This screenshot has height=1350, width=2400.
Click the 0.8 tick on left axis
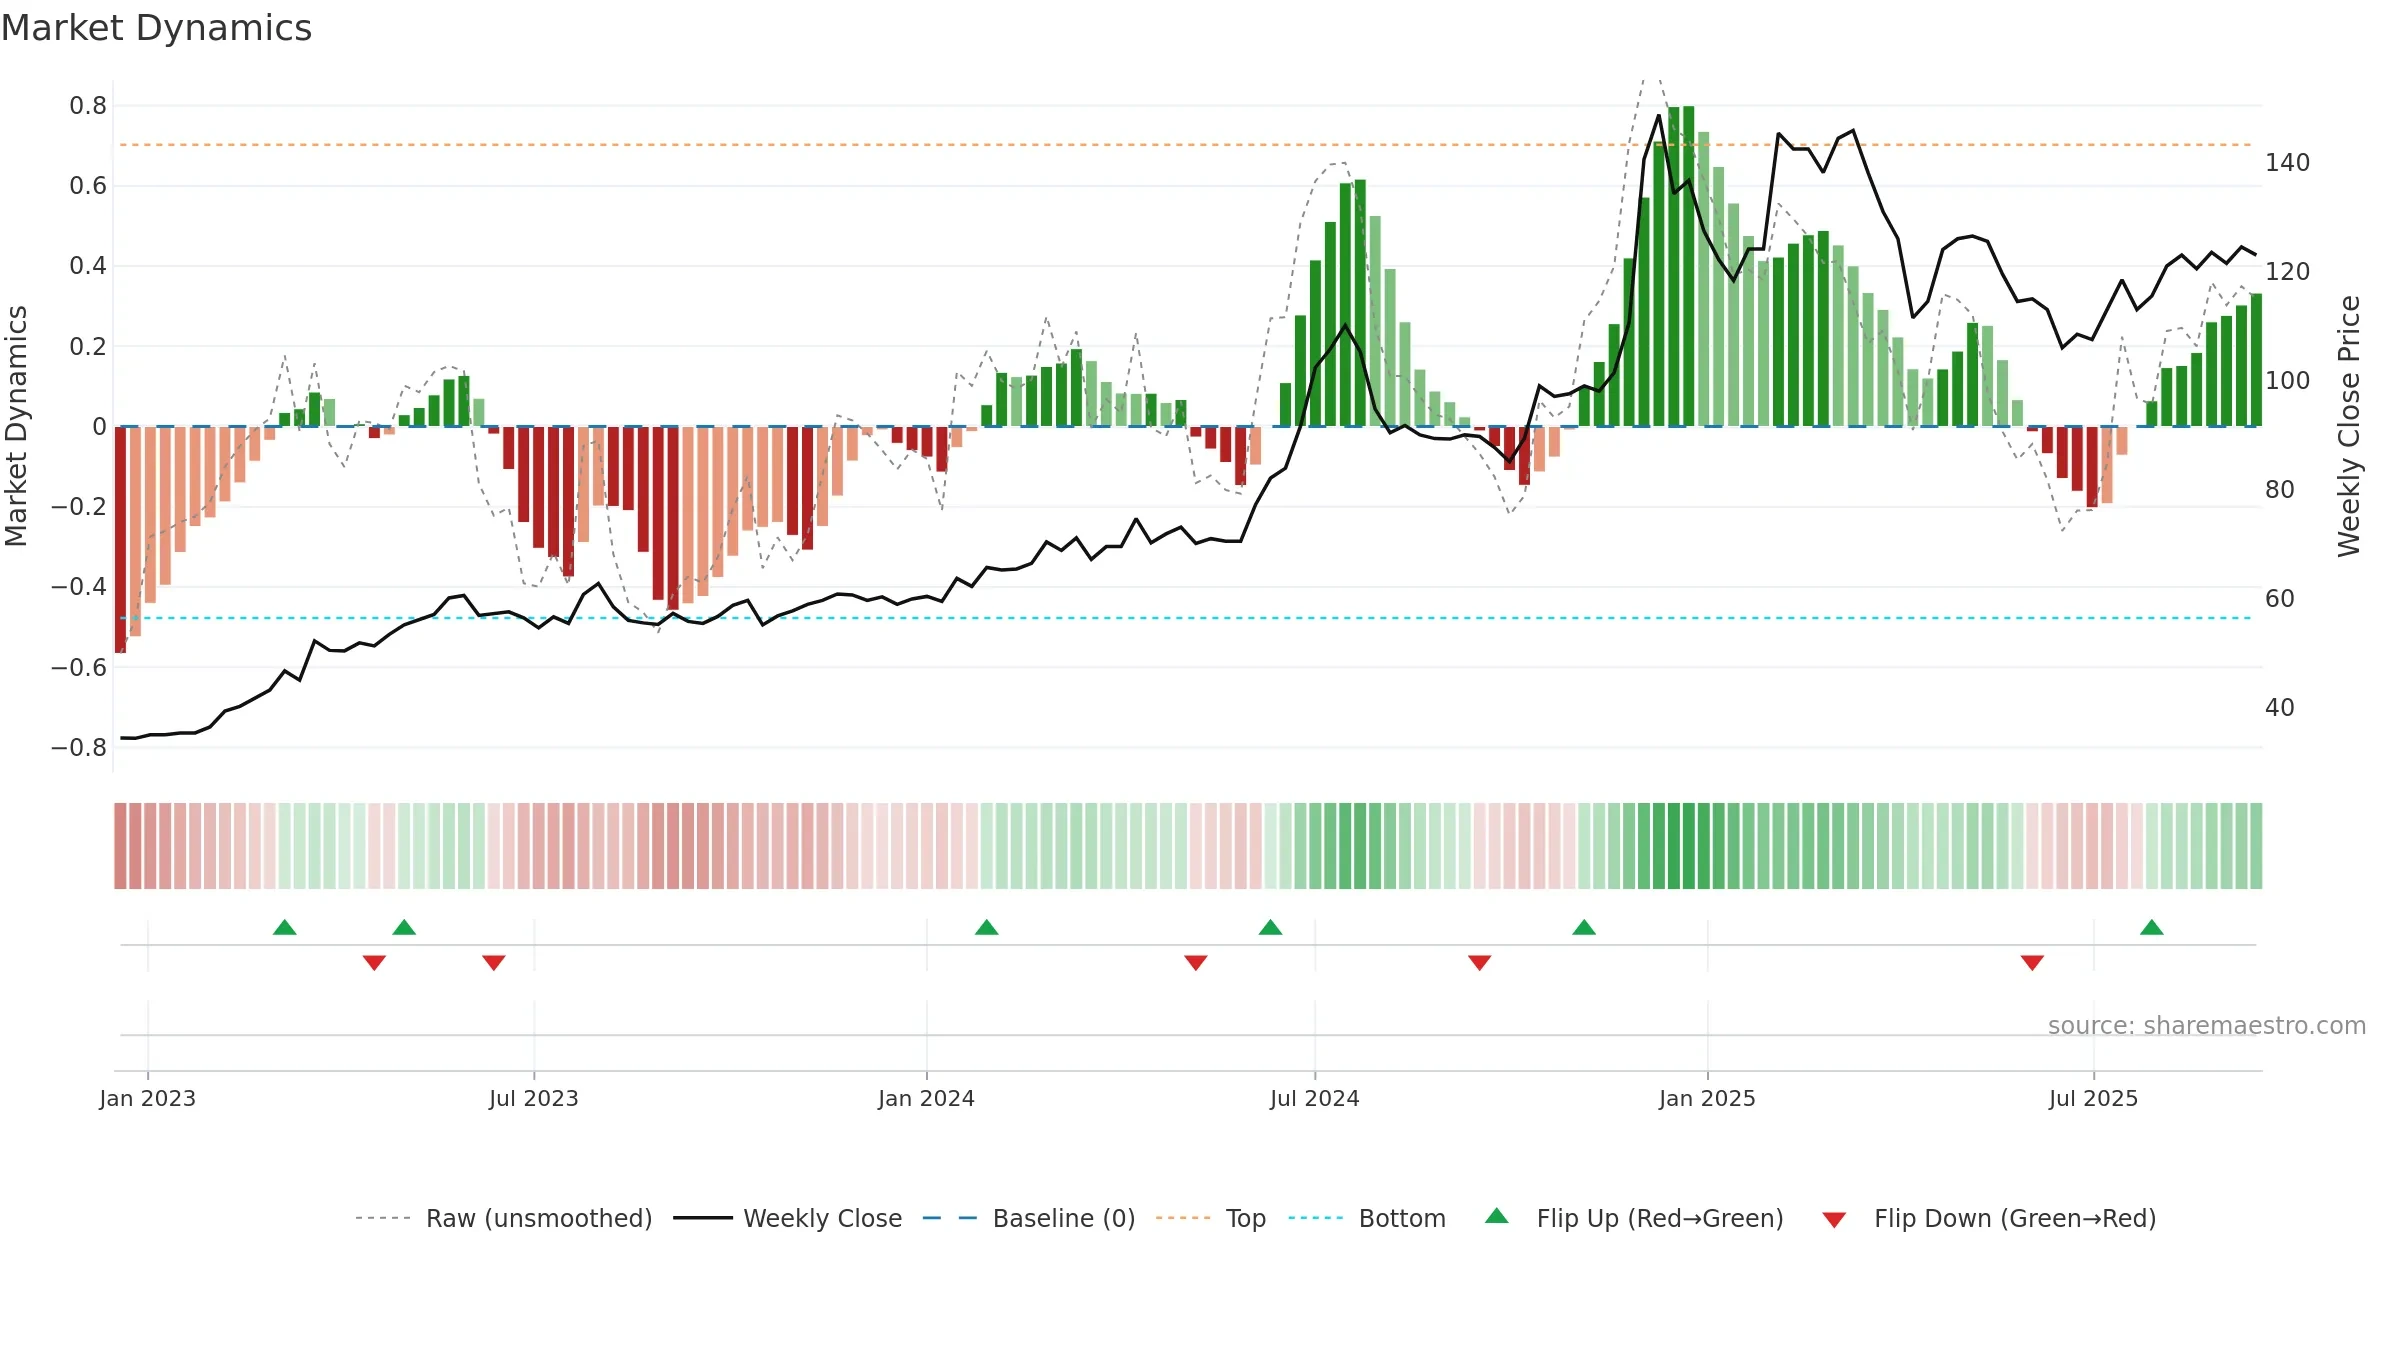(88, 106)
